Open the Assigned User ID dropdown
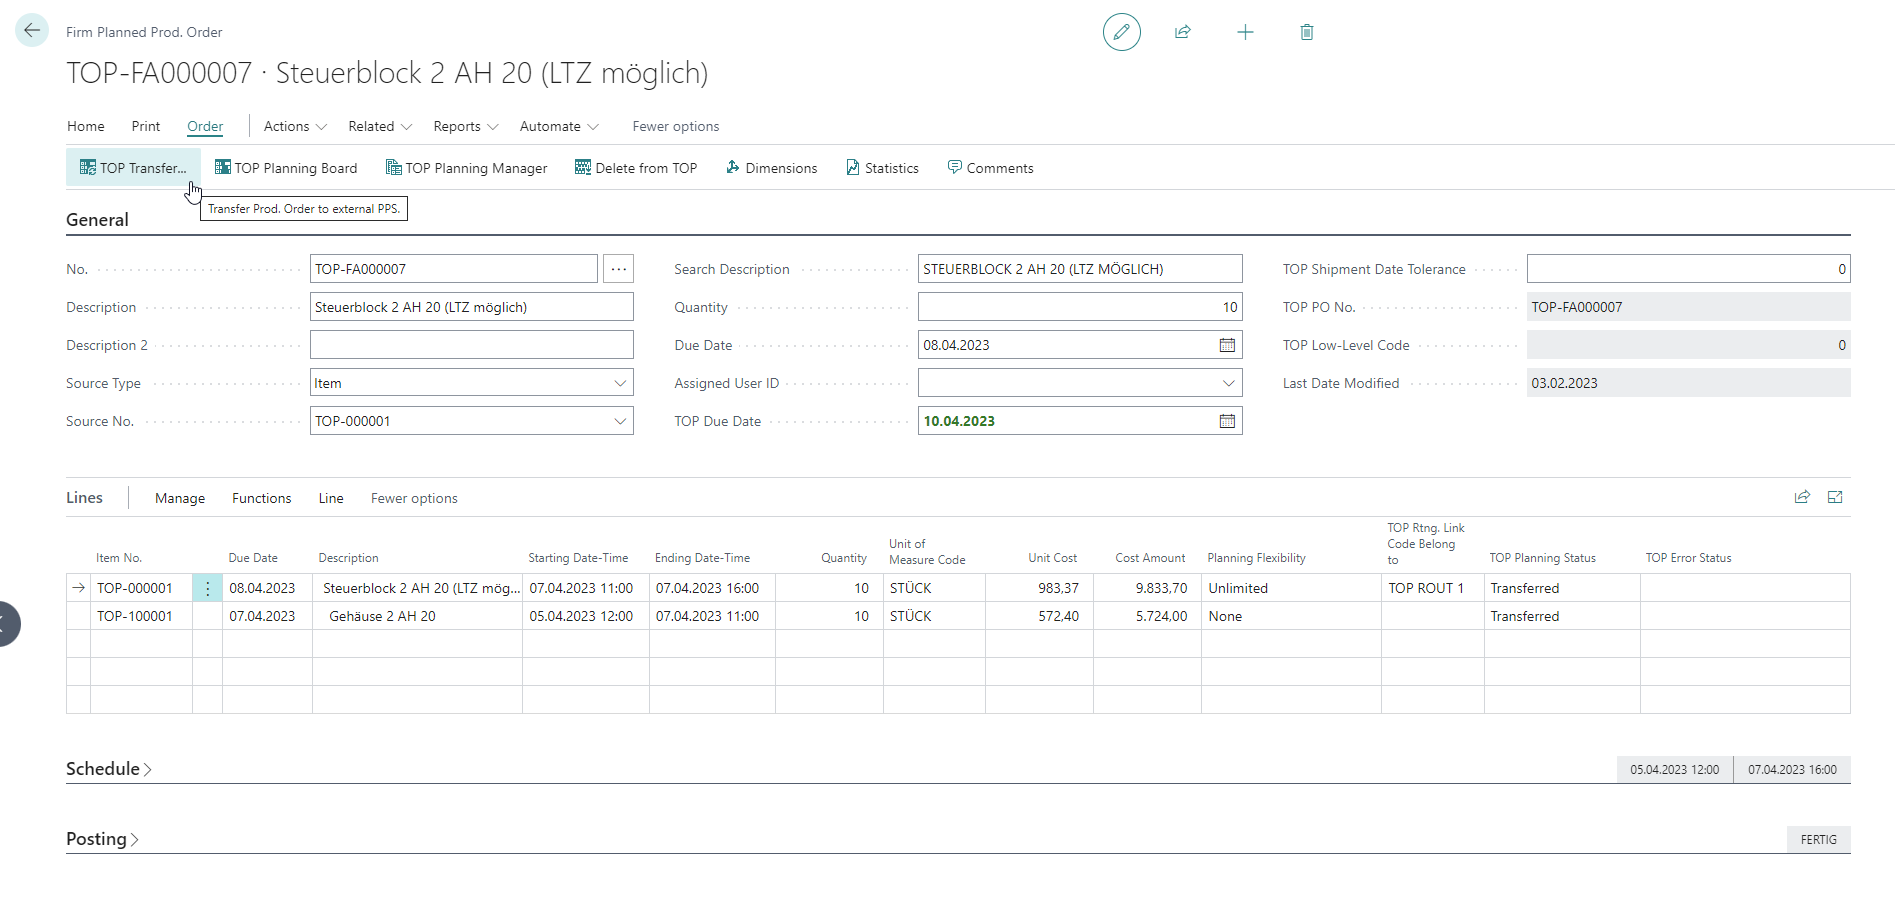1895x917 pixels. tap(1228, 383)
